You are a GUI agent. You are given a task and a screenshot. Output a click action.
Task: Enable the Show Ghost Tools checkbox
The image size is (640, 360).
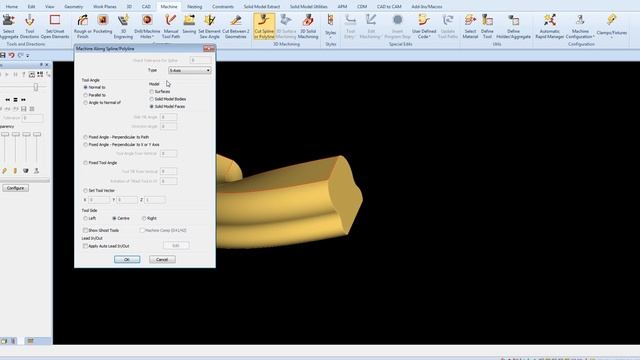[85, 231]
